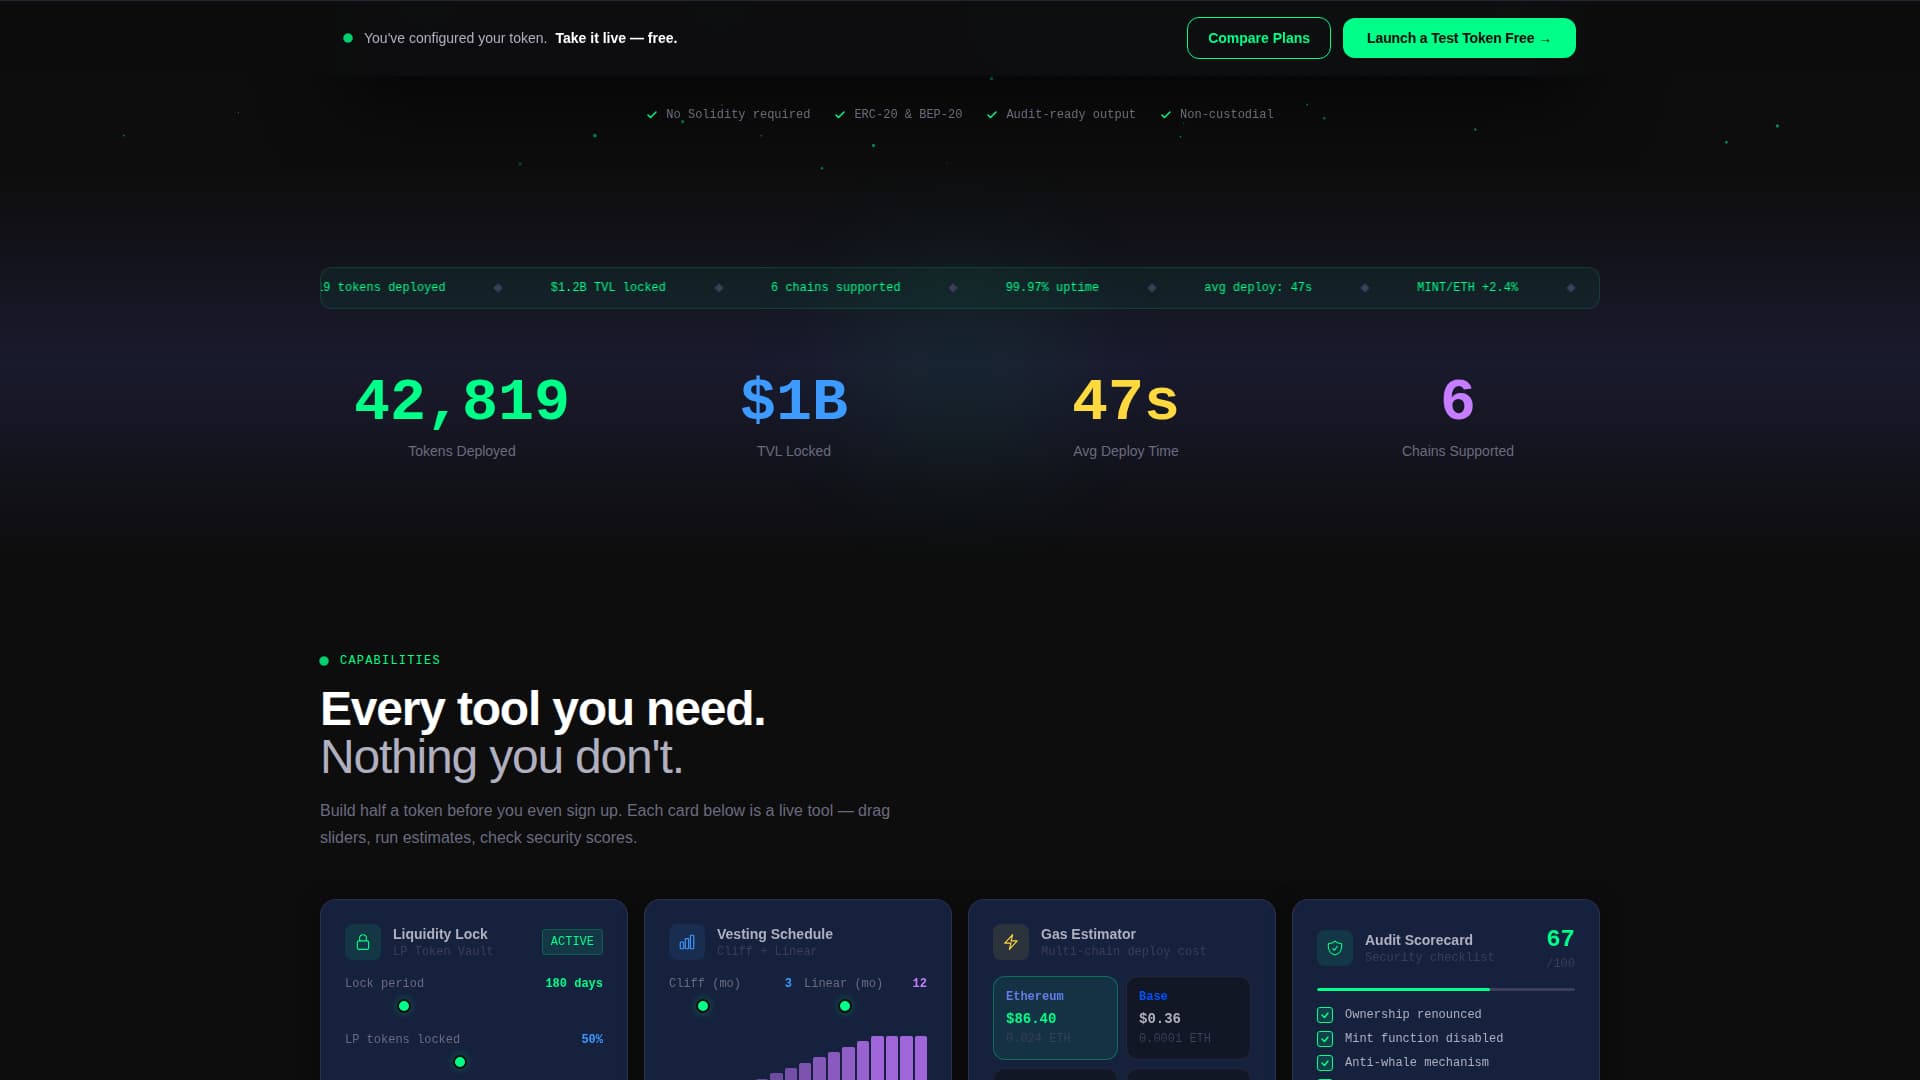Click '$1.2B TVL locked' in ticker

click(x=608, y=287)
